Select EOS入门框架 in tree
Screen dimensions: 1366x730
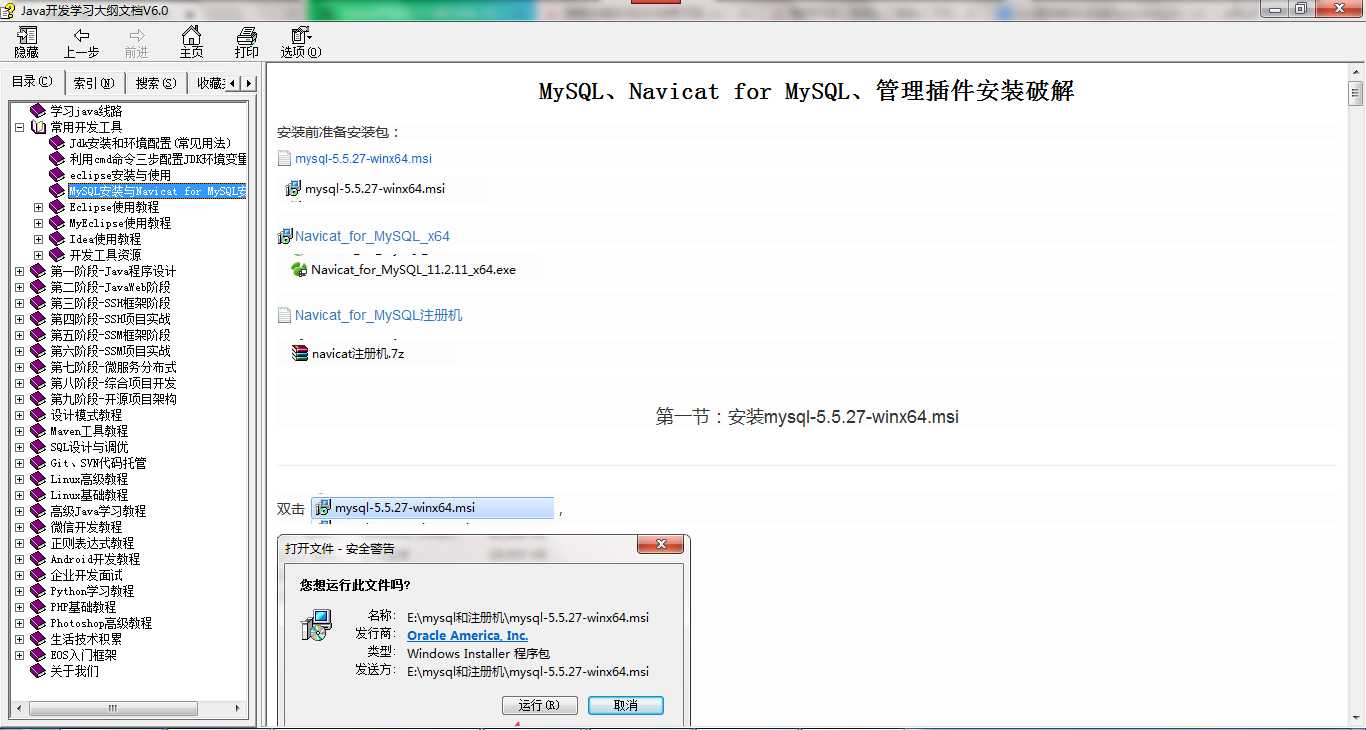pyautogui.click(x=83, y=655)
